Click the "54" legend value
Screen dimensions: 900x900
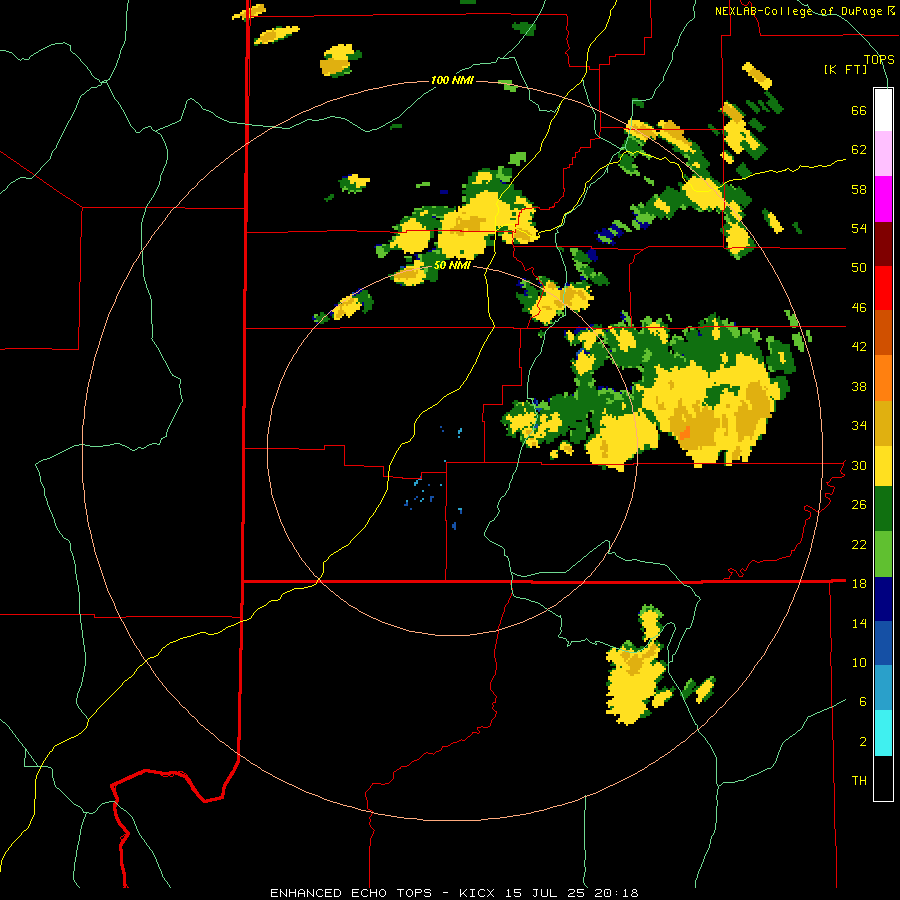[859, 228]
